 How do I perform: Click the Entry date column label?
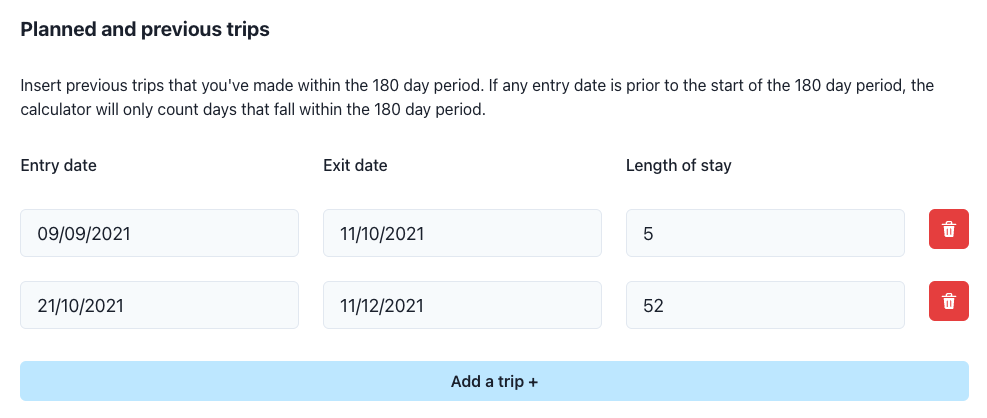(x=59, y=166)
